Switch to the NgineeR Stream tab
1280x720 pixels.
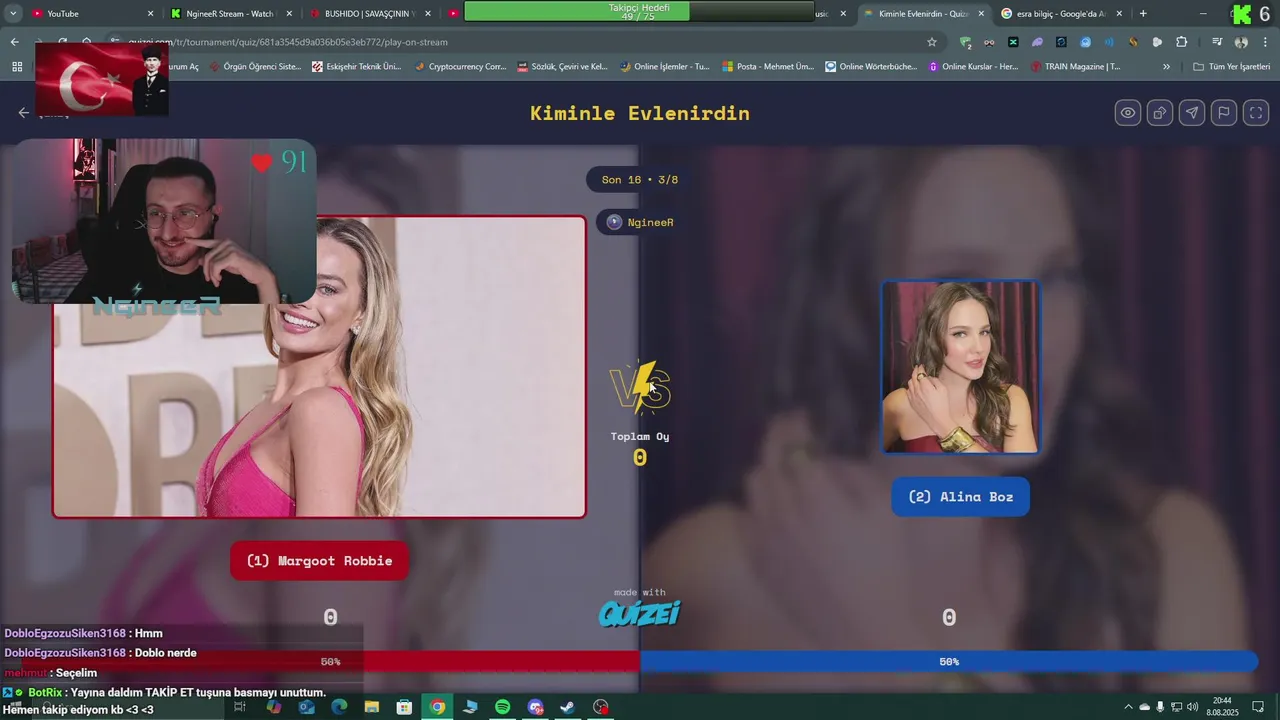coord(229,14)
